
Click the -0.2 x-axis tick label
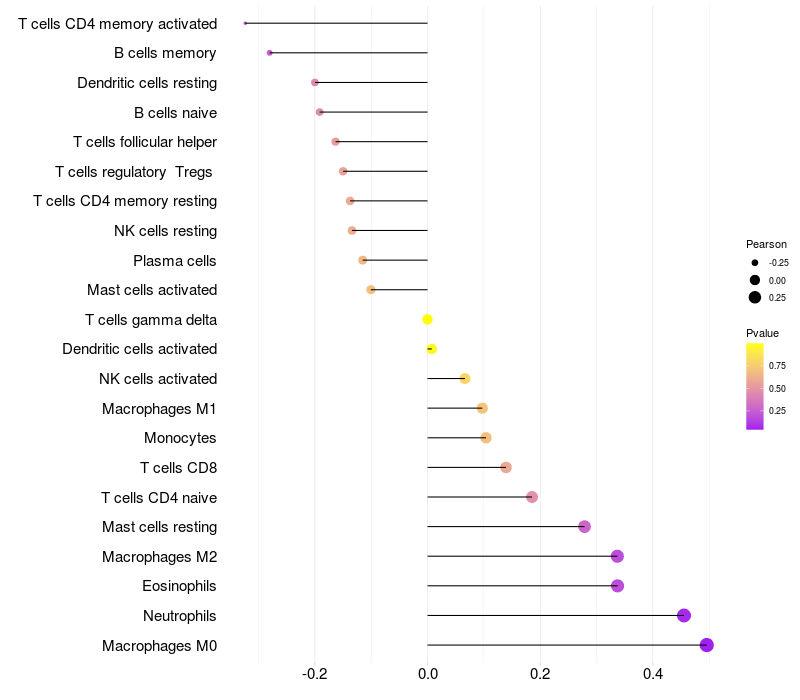[314, 675]
